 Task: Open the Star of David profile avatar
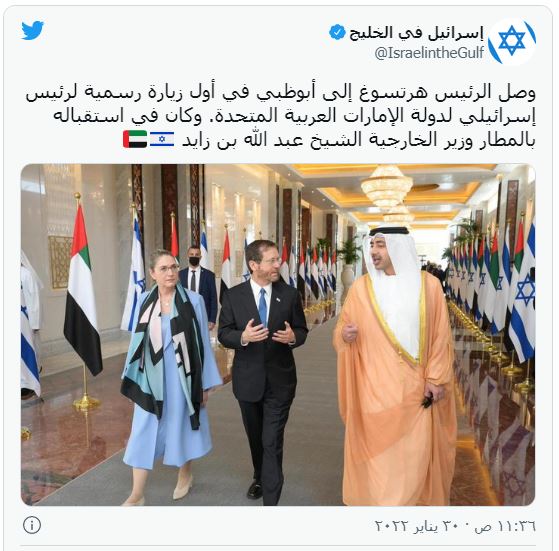[512, 40]
